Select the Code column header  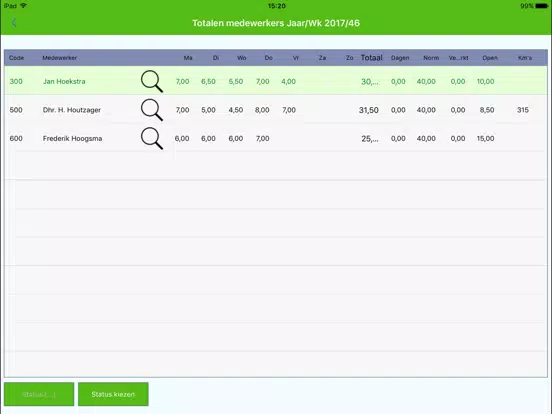17,58
